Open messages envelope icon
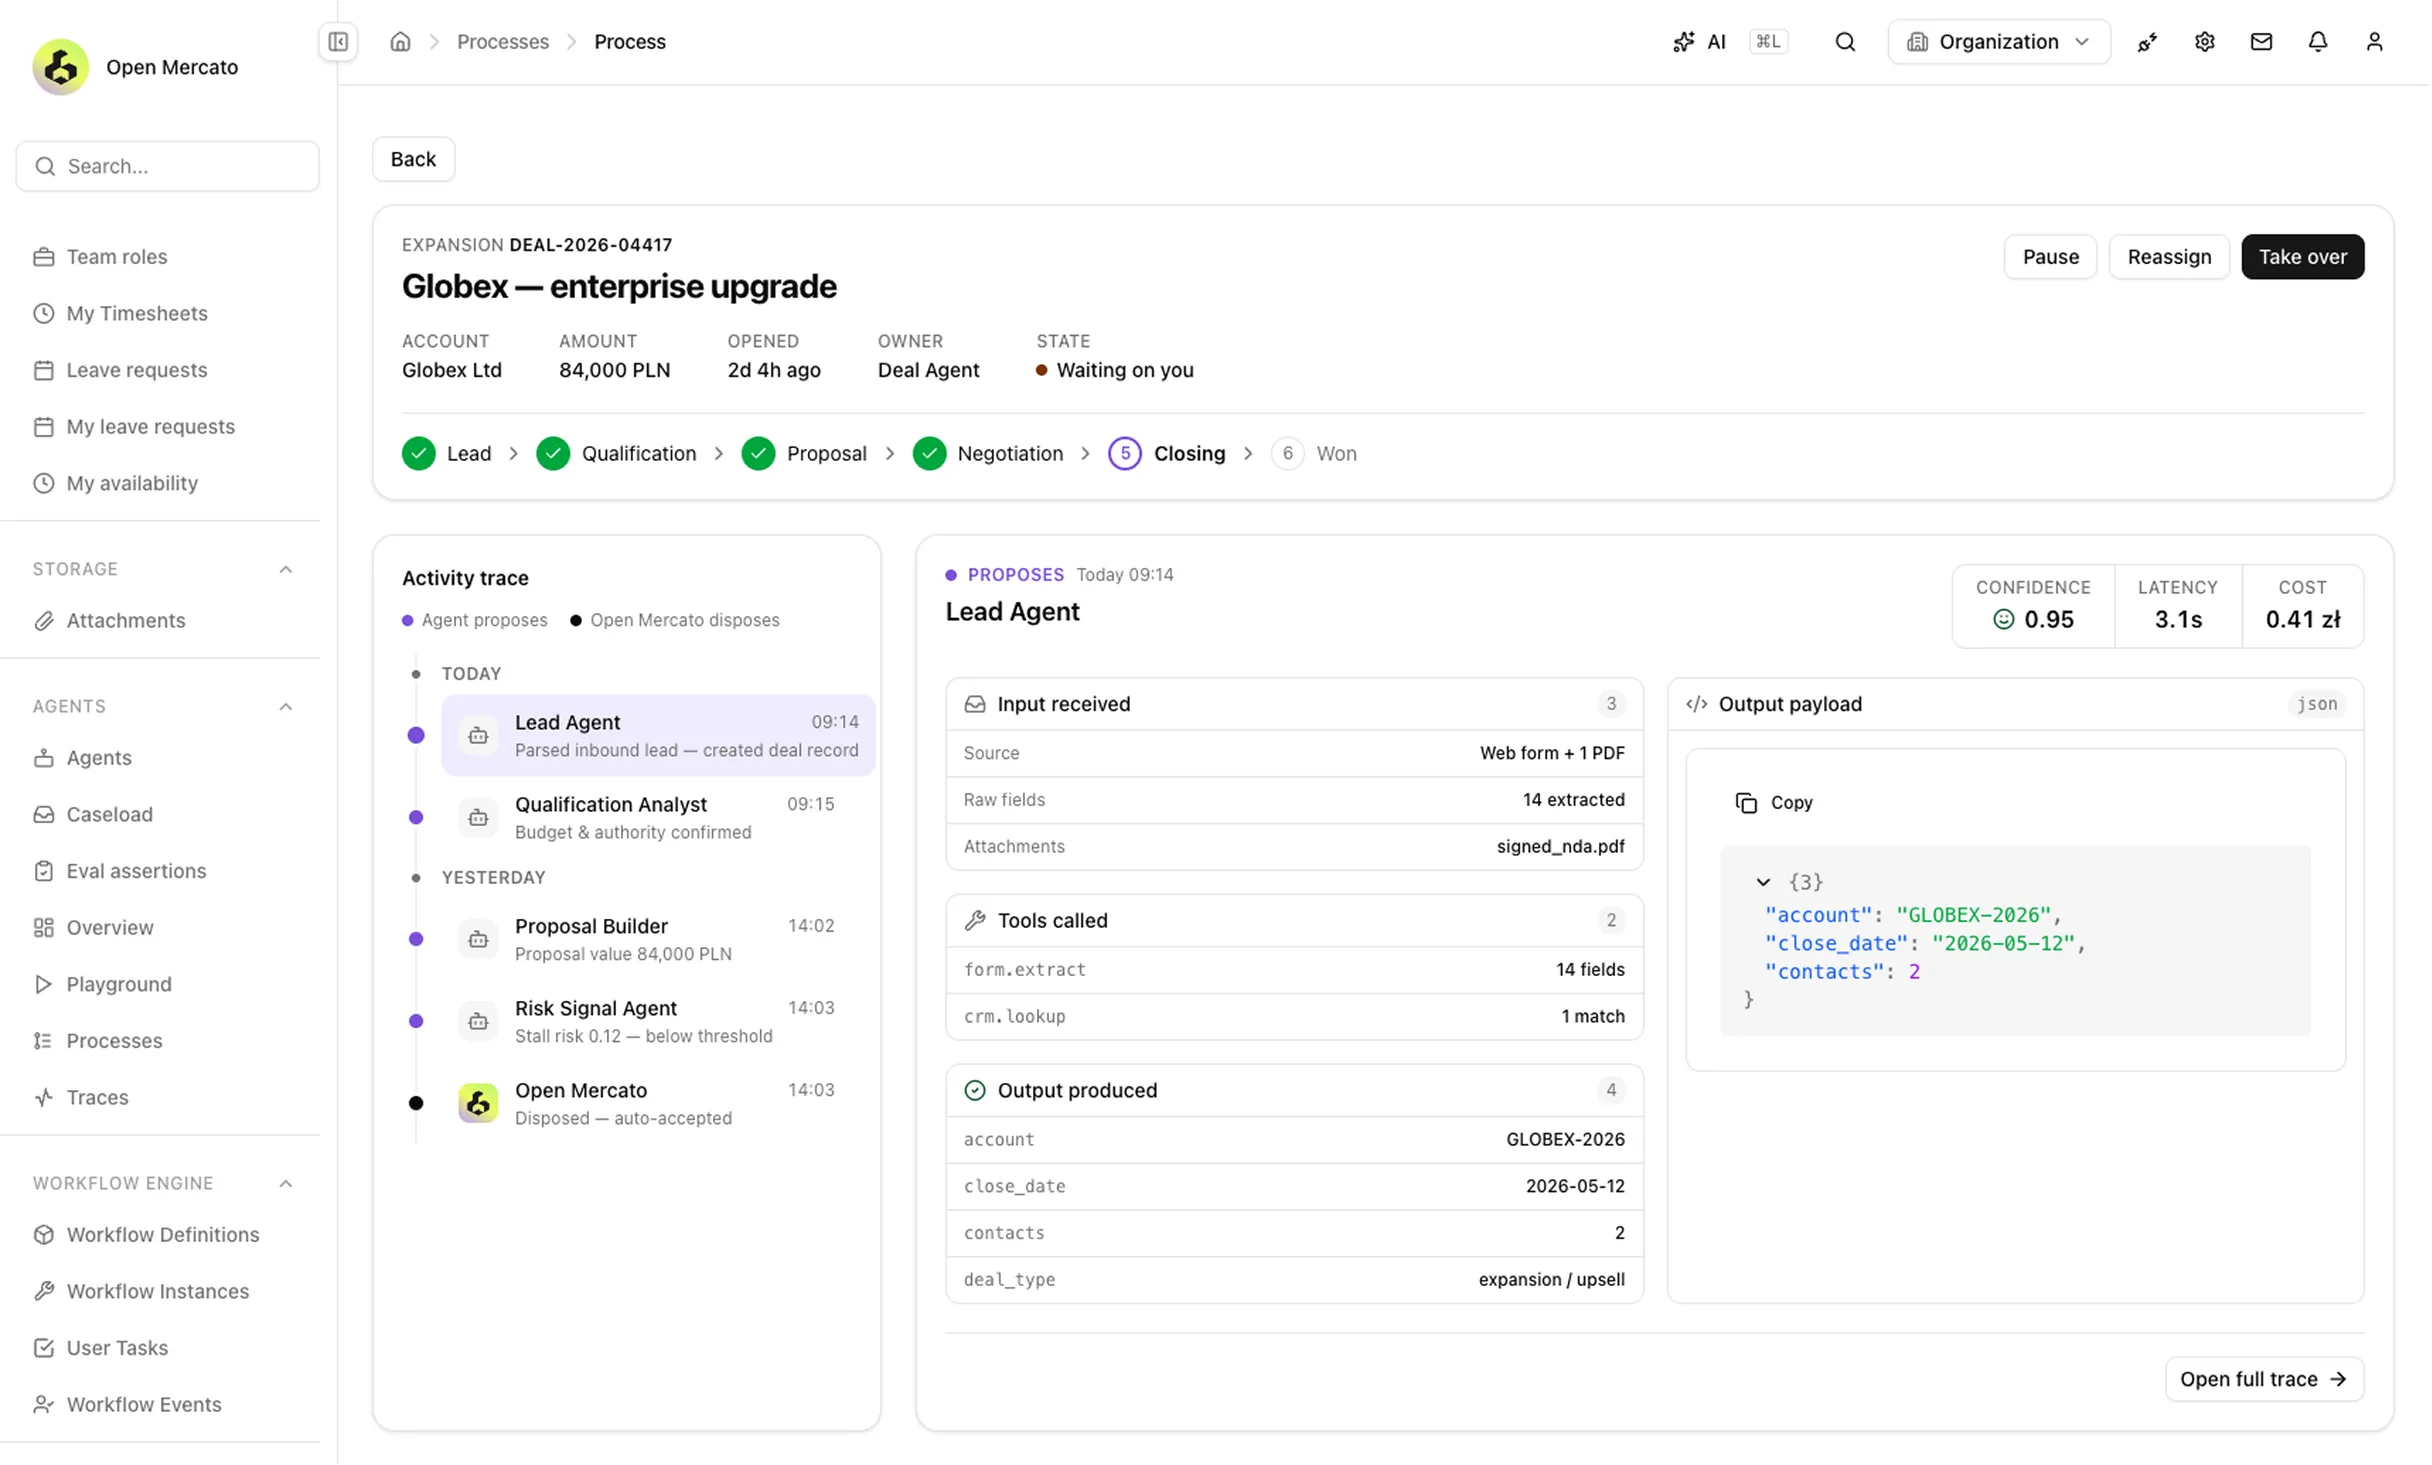Screen dimensions: 2432x1465 click(2261, 42)
